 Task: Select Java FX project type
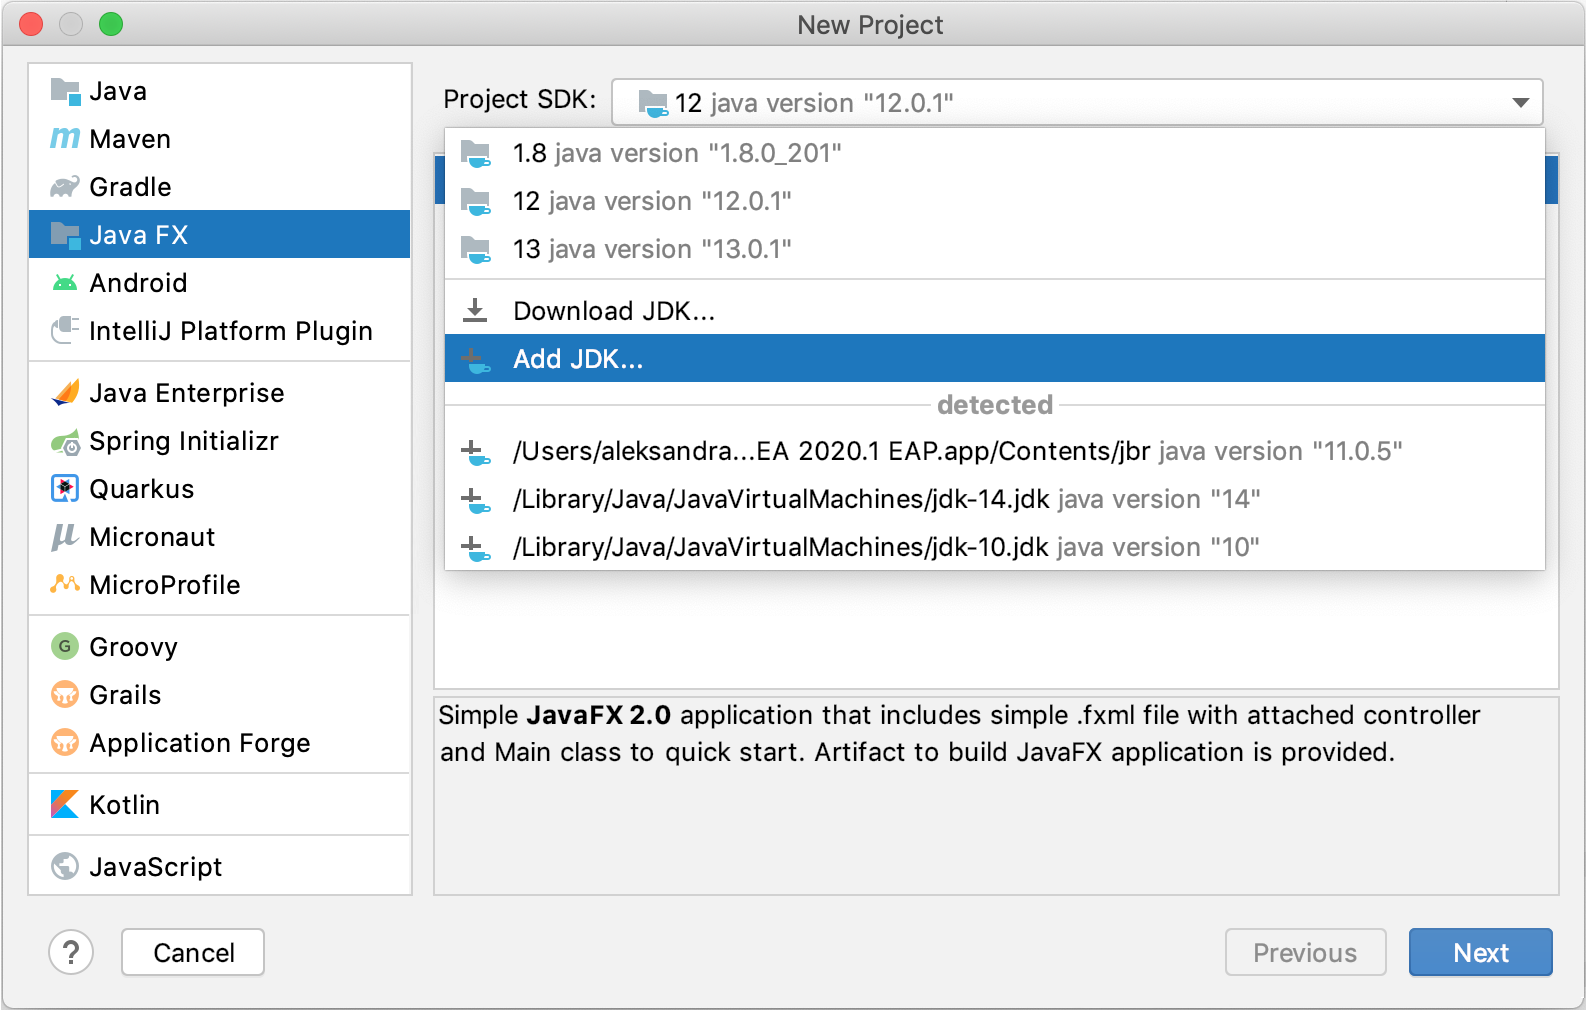pyautogui.click(x=220, y=234)
